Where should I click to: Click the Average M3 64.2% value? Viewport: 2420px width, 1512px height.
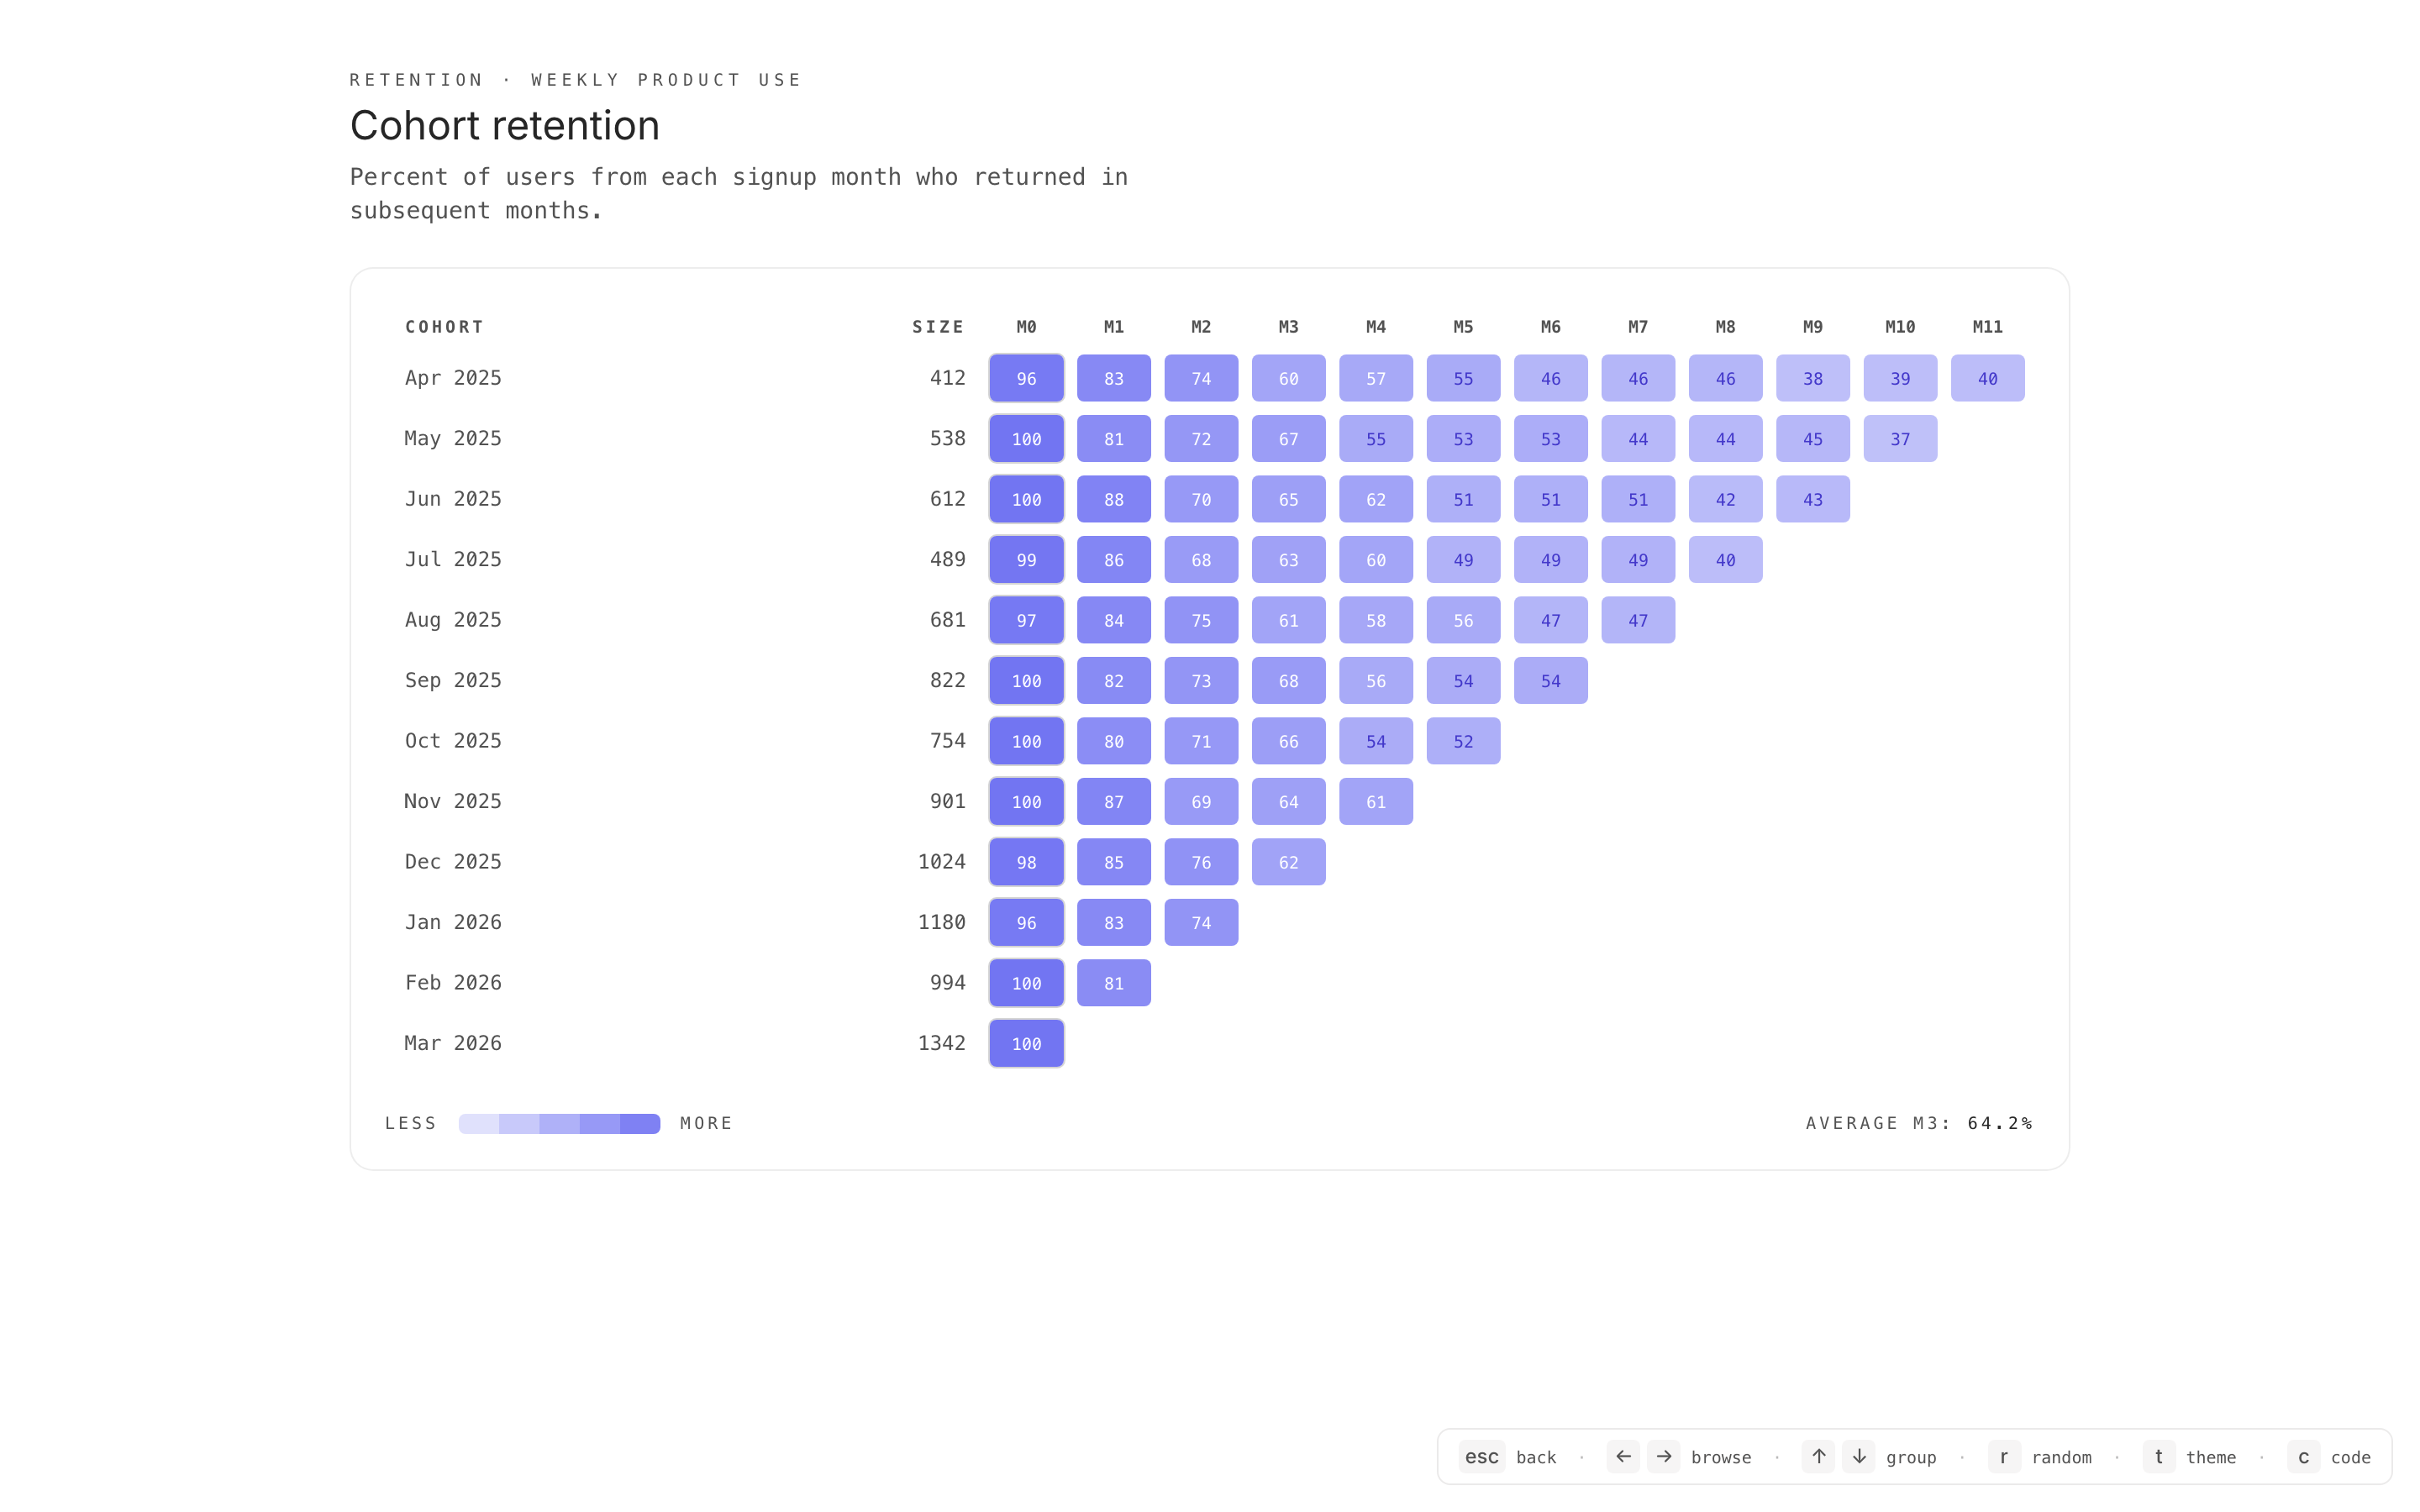pos(1999,1123)
